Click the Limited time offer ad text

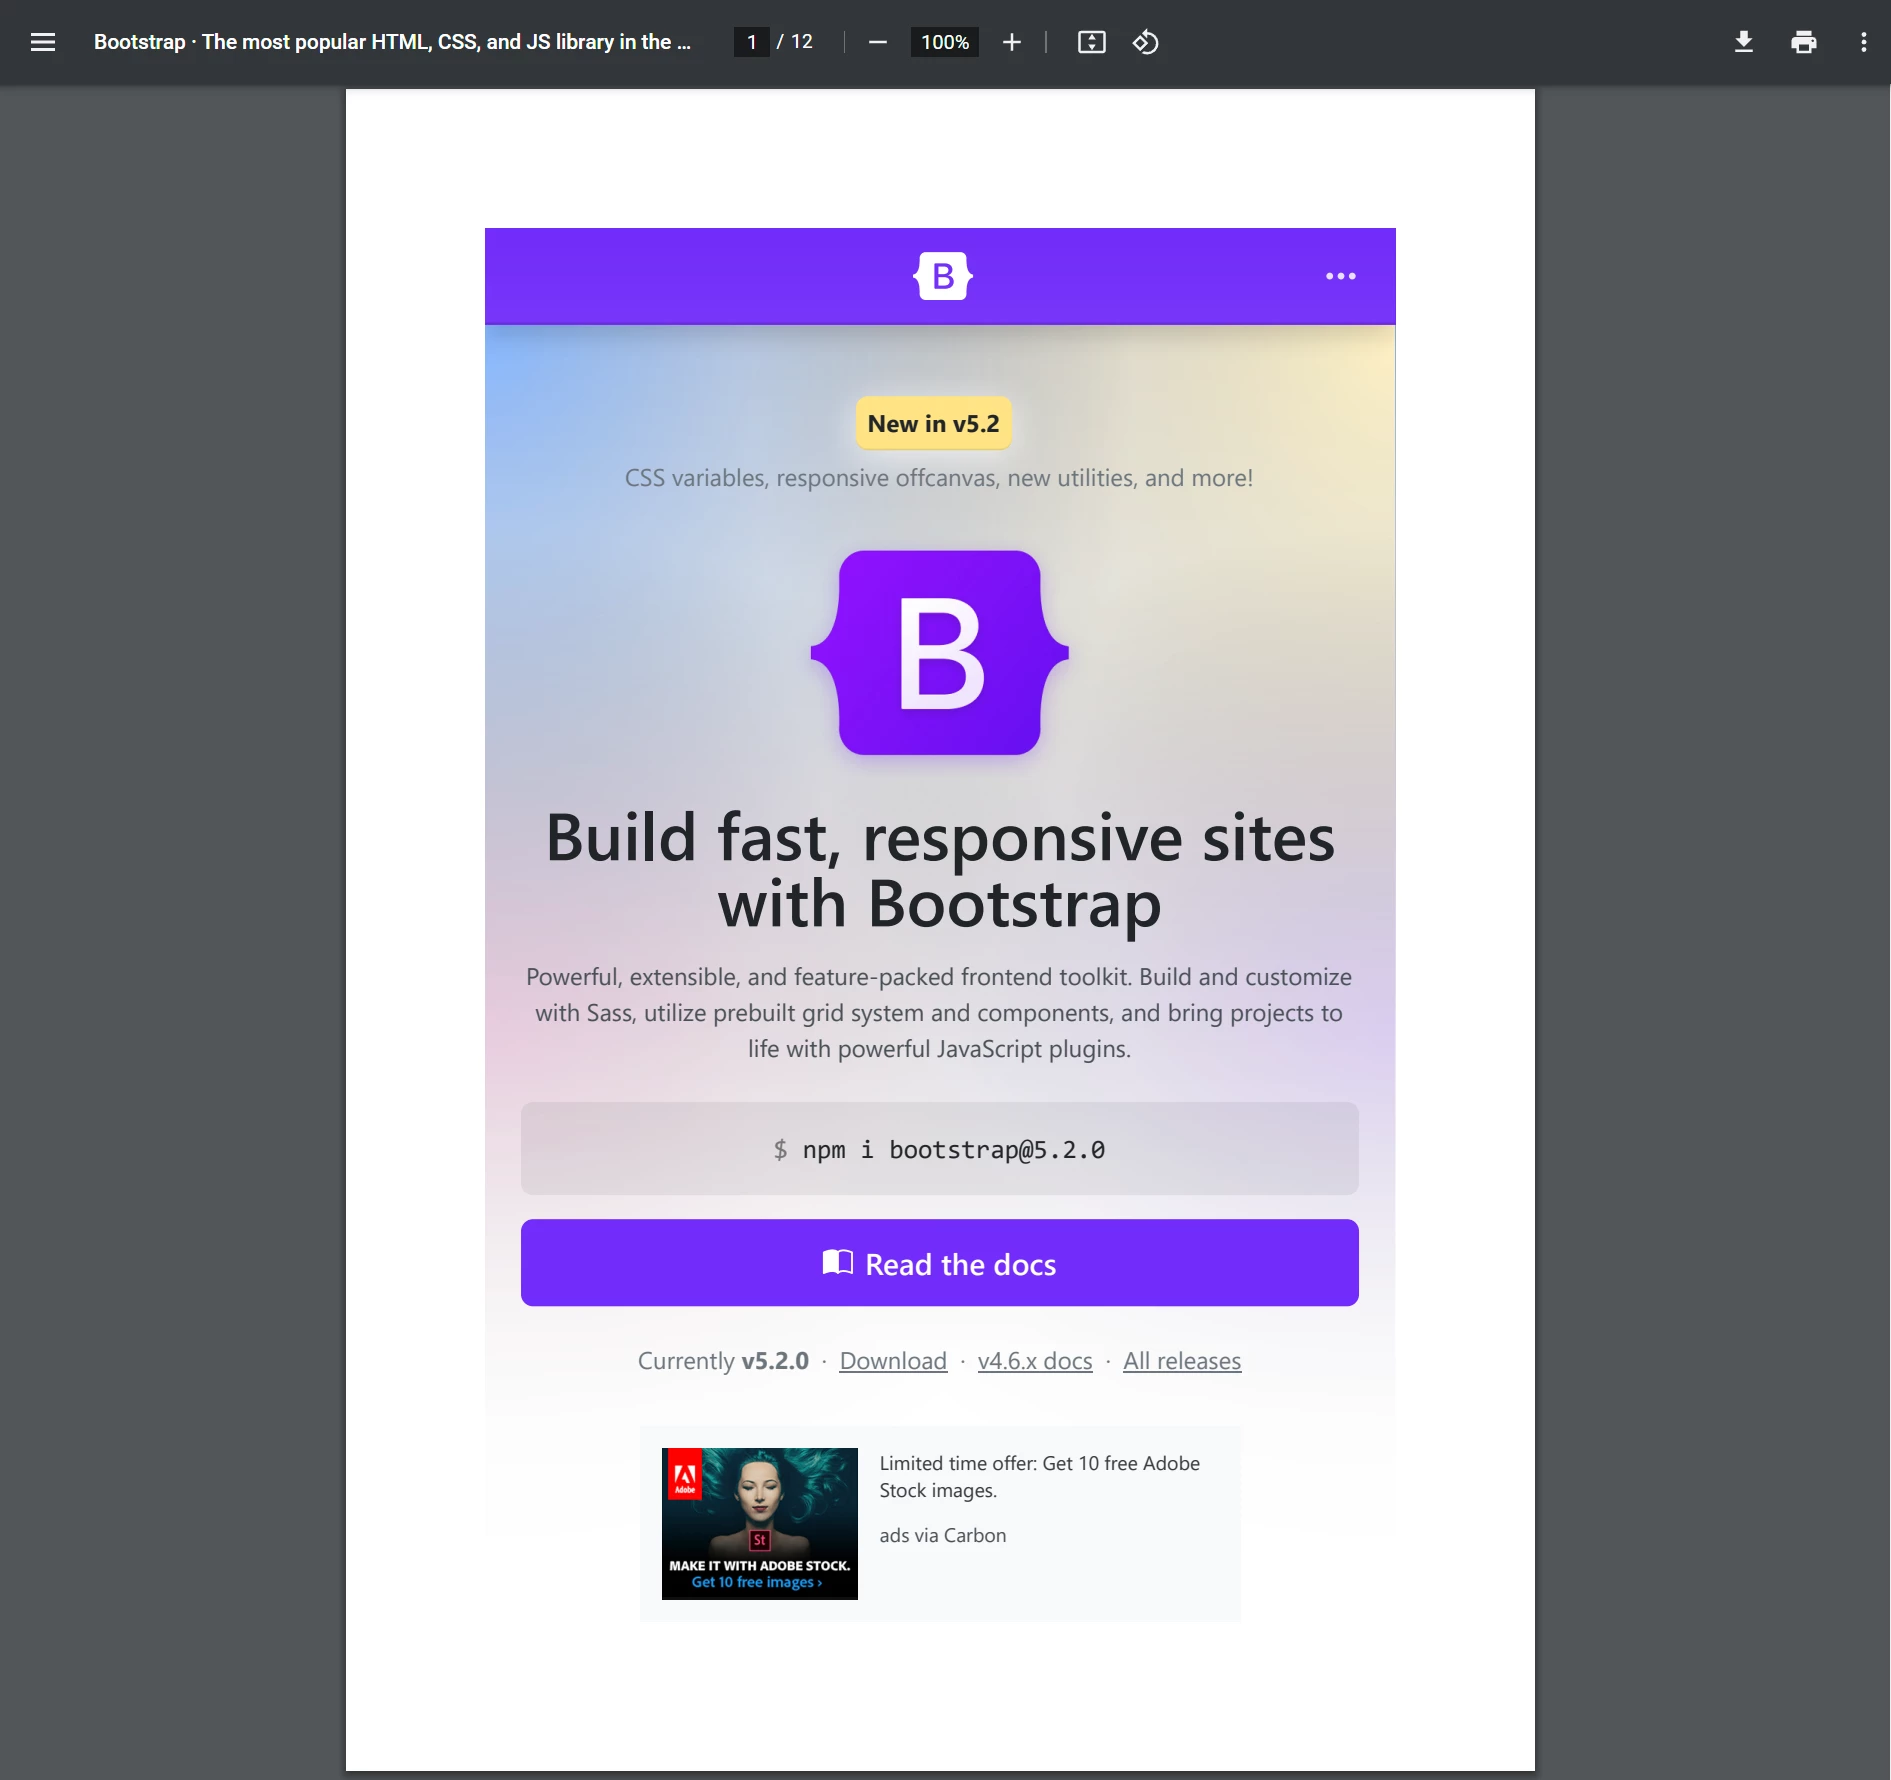pos(1040,1477)
